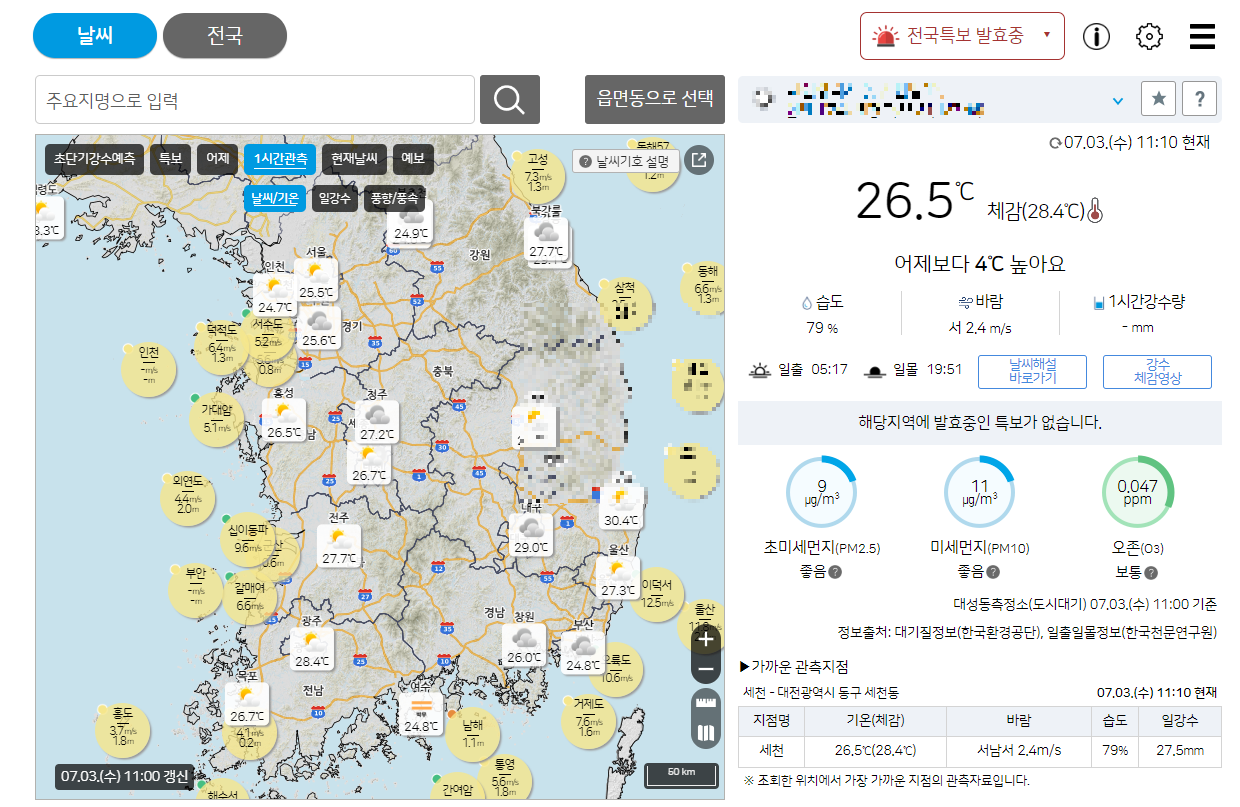Click Changwon weather marker 26.0℃
The image size is (1240, 807).
pyautogui.click(x=524, y=645)
